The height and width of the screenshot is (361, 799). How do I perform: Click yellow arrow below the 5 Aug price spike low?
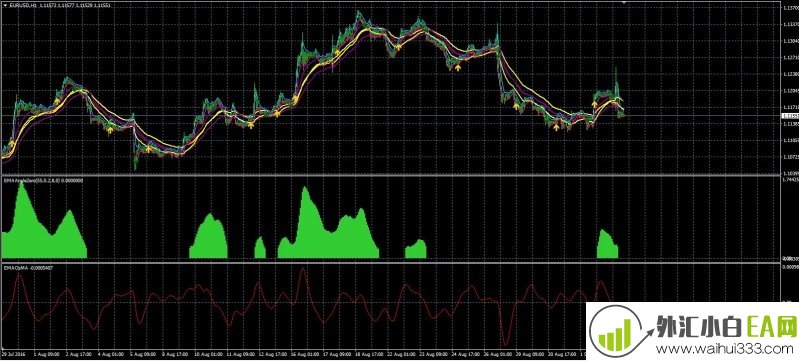point(148,149)
